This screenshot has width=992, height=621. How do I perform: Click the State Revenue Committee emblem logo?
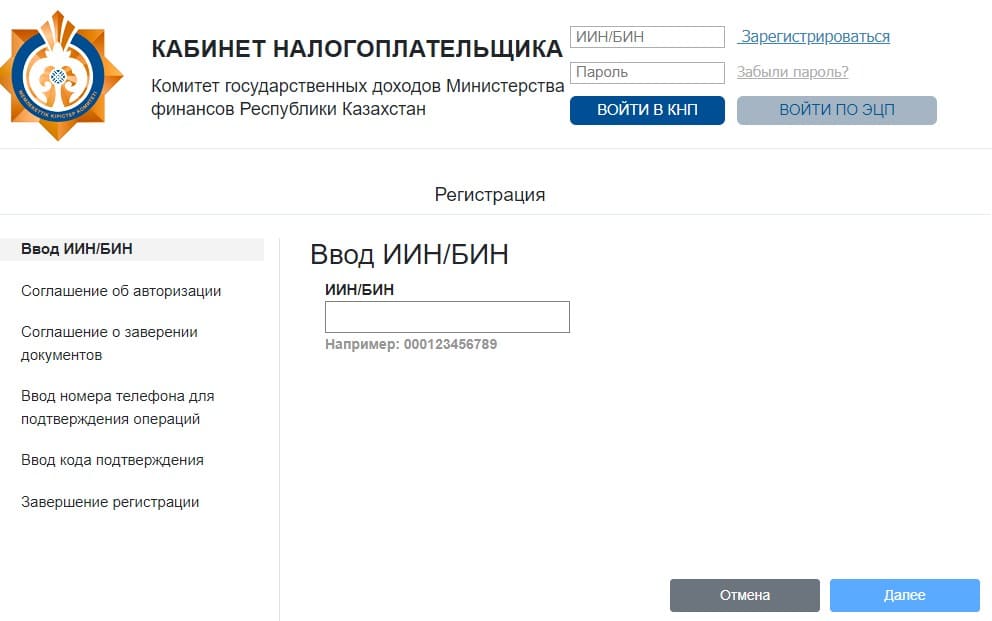tap(61, 76)
